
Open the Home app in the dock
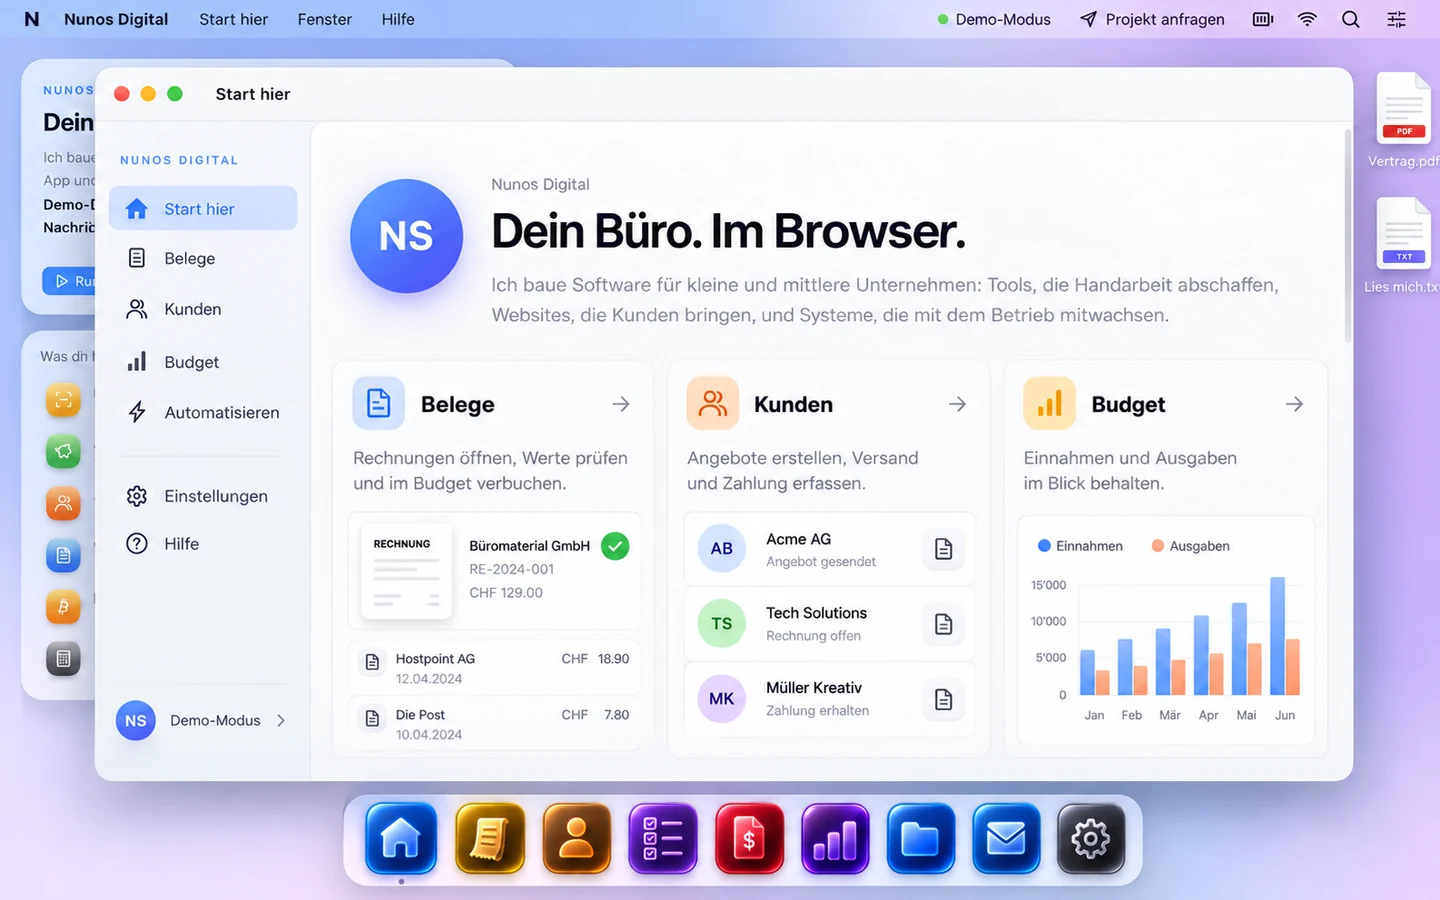coord(401,838)
